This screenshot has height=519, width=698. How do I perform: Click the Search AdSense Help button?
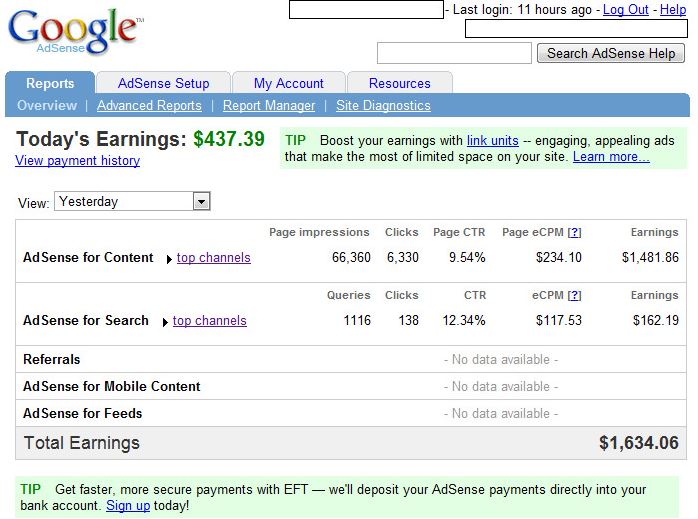611,53
